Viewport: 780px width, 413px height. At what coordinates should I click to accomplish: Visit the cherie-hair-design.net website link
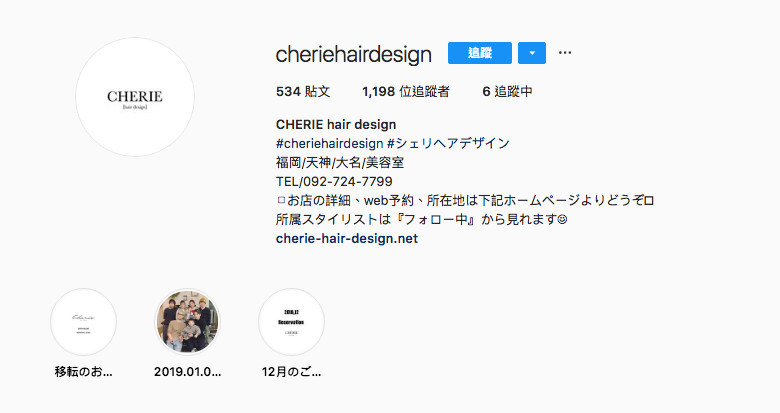(347, 238)
